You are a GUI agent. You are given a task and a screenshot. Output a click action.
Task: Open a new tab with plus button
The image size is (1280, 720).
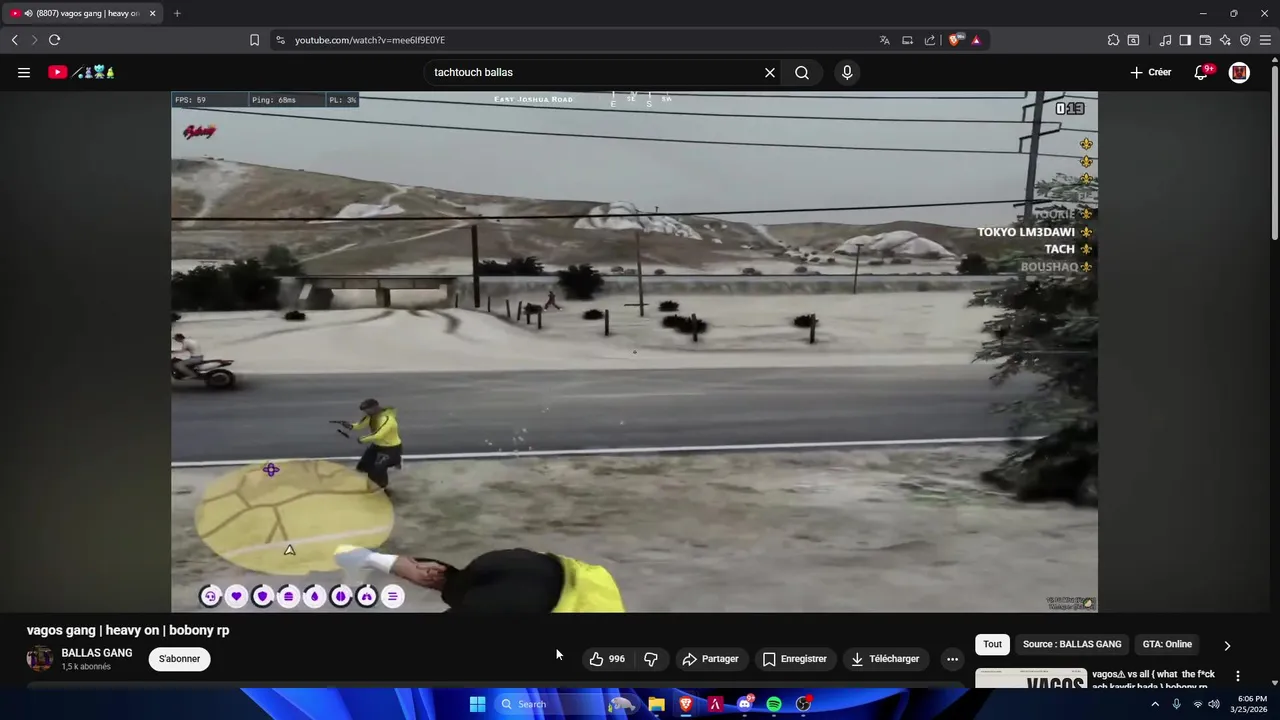pos(177,13)
